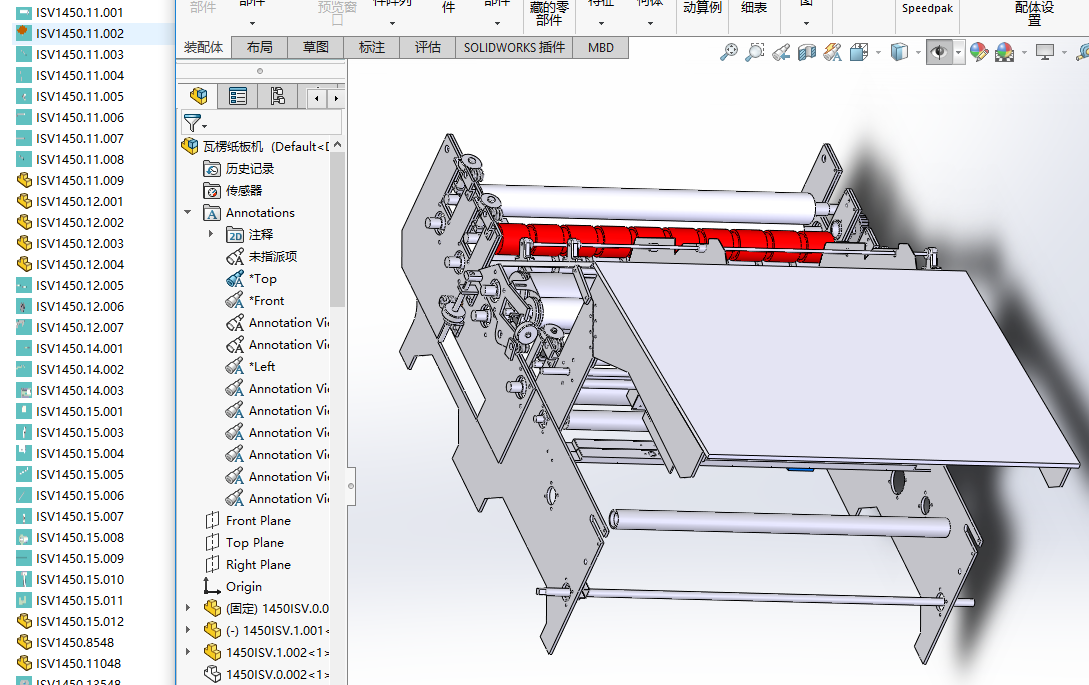The image size is (1089, 685).
Task: Expand the 1450ISV.1.002<1> component node
Action: pyautogui.click(x=188, y=652)
